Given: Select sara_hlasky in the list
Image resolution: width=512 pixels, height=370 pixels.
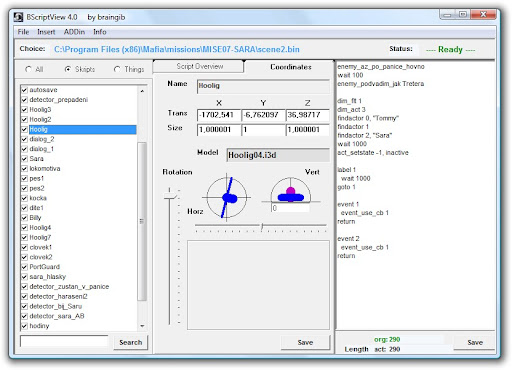Looking at the screenshot, I should pos(47,277).
